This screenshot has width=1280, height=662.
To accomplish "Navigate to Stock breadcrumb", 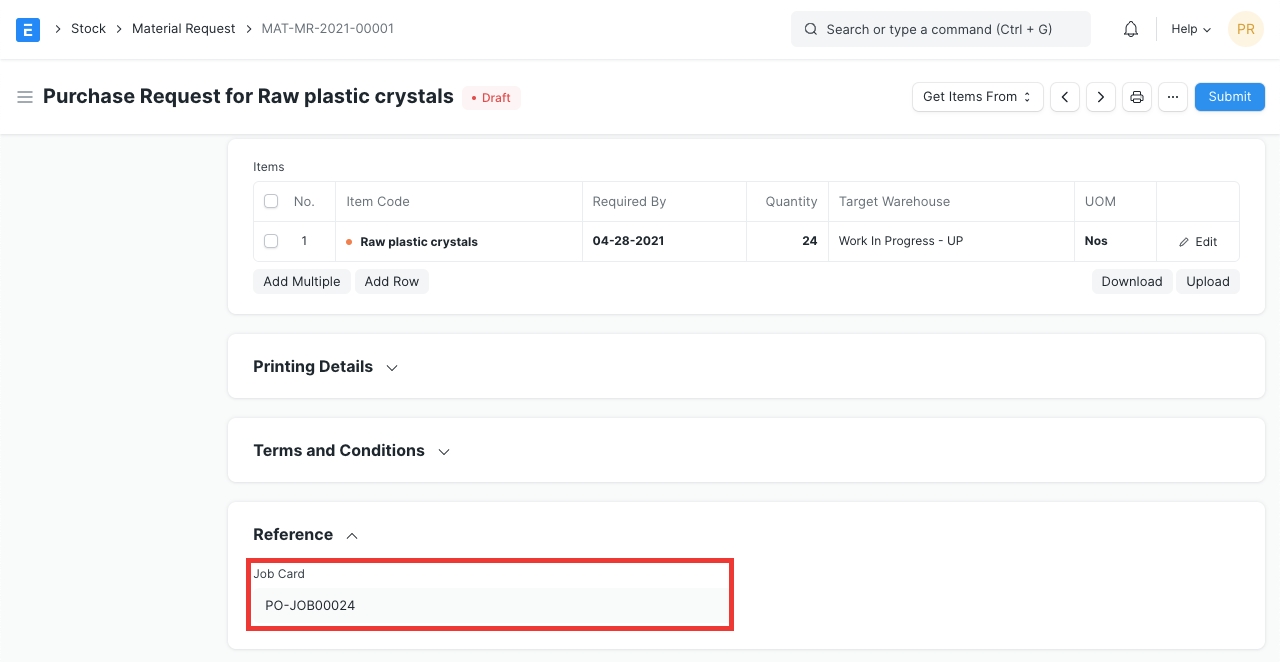I will [x=88, y=29].
